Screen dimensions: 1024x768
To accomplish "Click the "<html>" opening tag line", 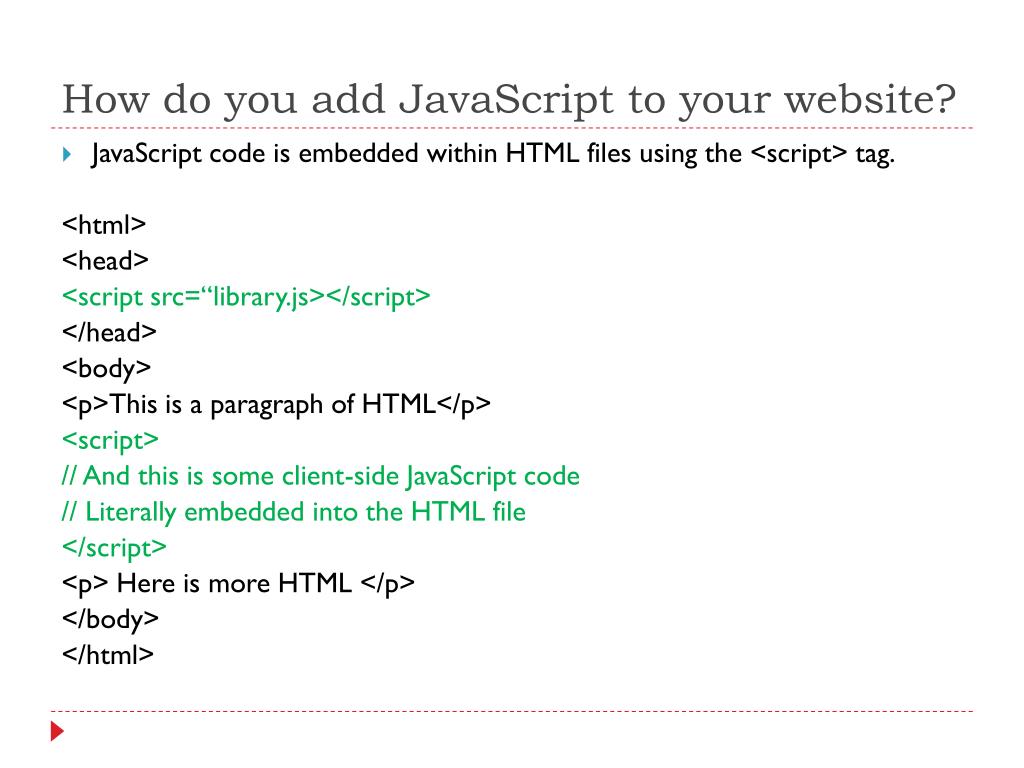I will [x=104, y=225].
